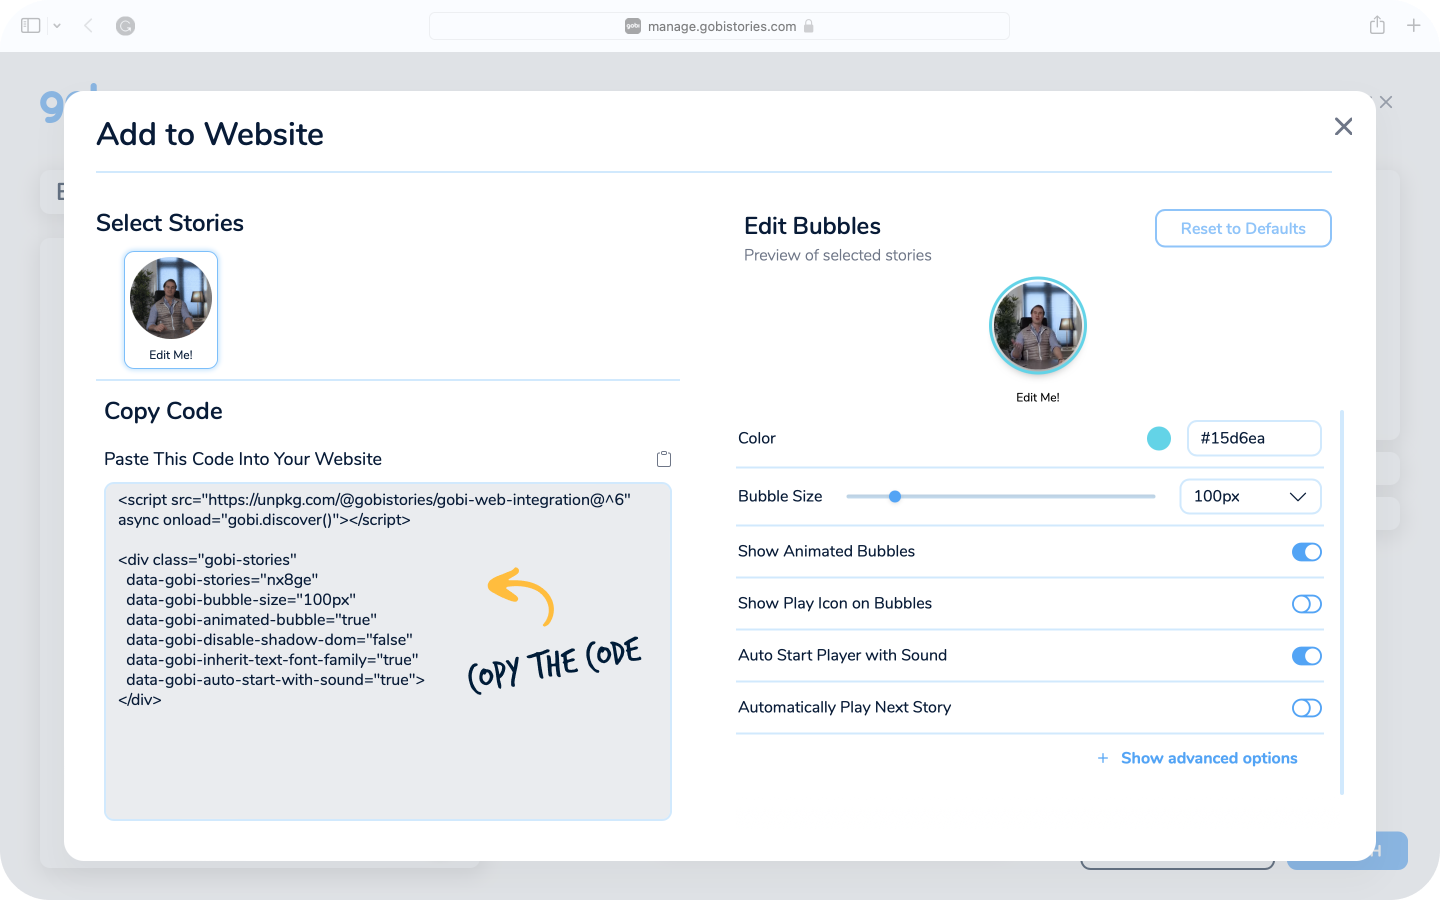The height and width of the screenshot is (900, 1440).
Task: Reset bubble settings with Reset to Defaults
Action: coord(1243,228)
